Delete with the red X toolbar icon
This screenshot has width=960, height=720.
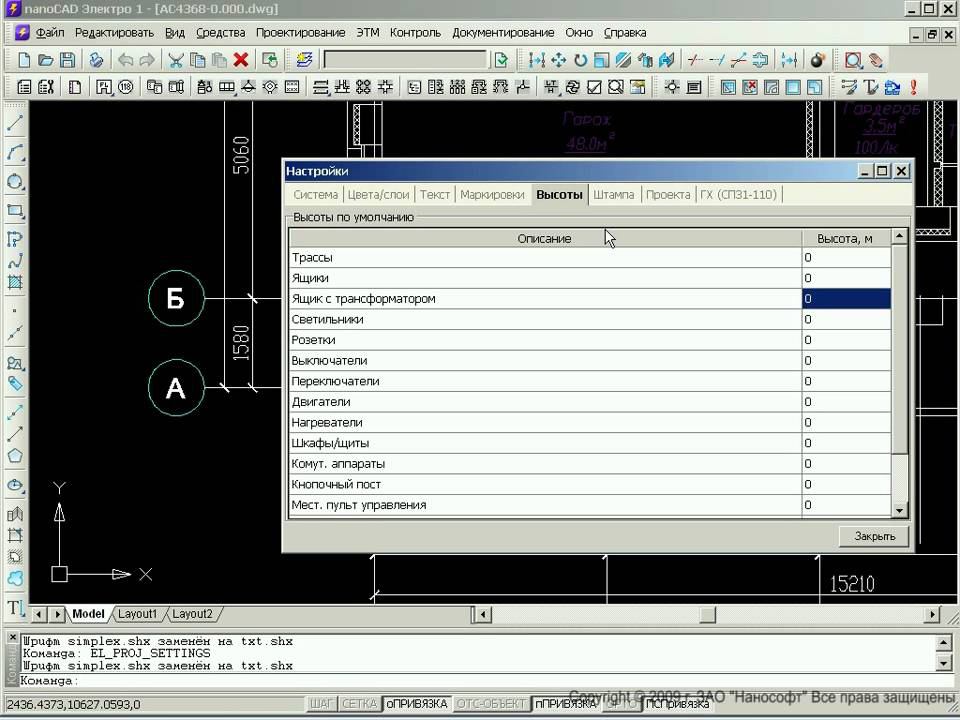(x=241, y=60)
